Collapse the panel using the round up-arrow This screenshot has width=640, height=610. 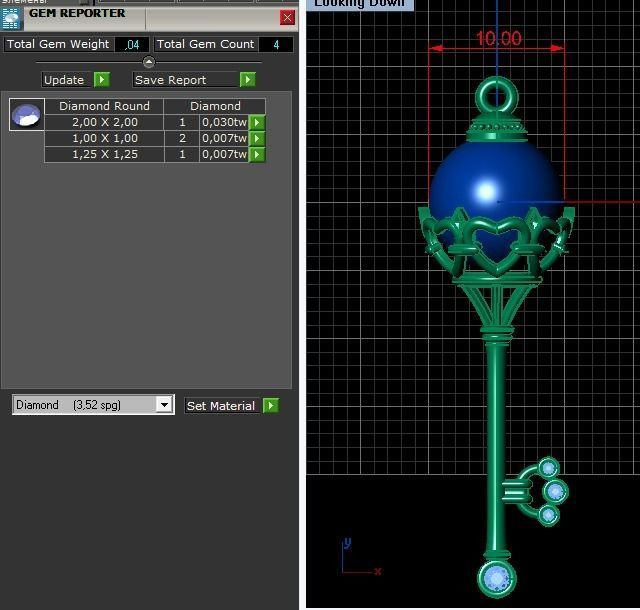(x=149, y=62)
